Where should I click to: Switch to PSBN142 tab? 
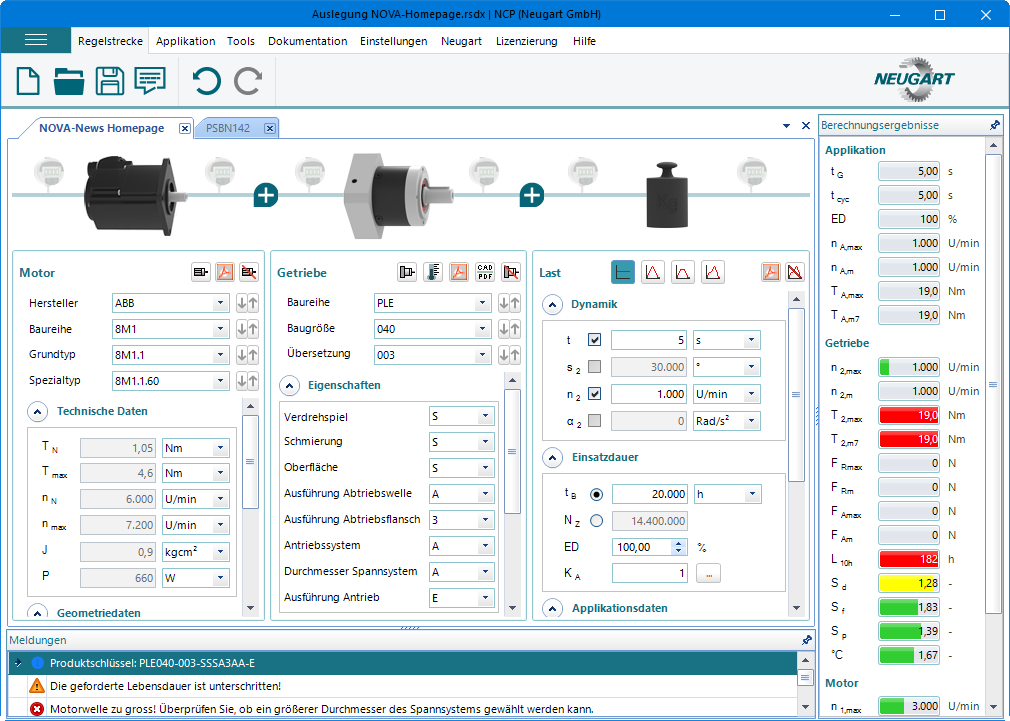point(228,128)
